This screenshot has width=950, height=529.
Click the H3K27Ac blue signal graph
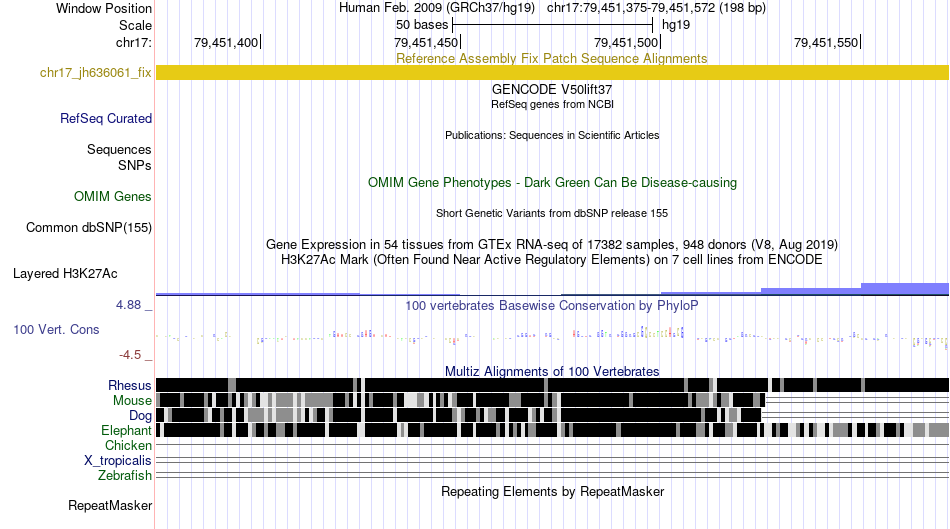[x=552, y=289]
